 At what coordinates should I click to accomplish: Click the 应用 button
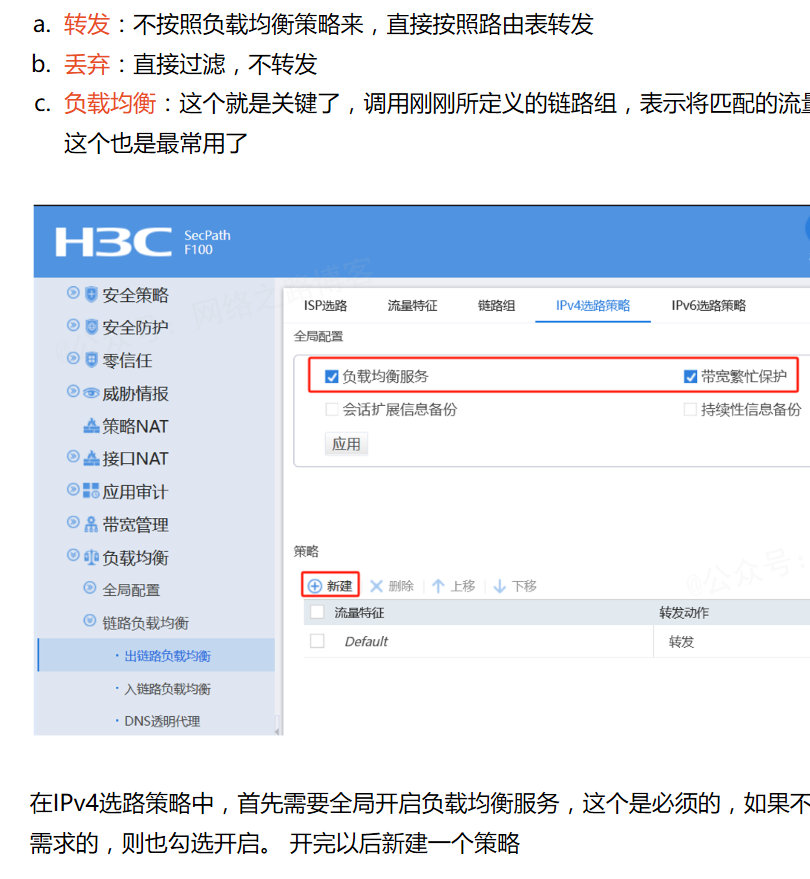(x=346, y=444)
